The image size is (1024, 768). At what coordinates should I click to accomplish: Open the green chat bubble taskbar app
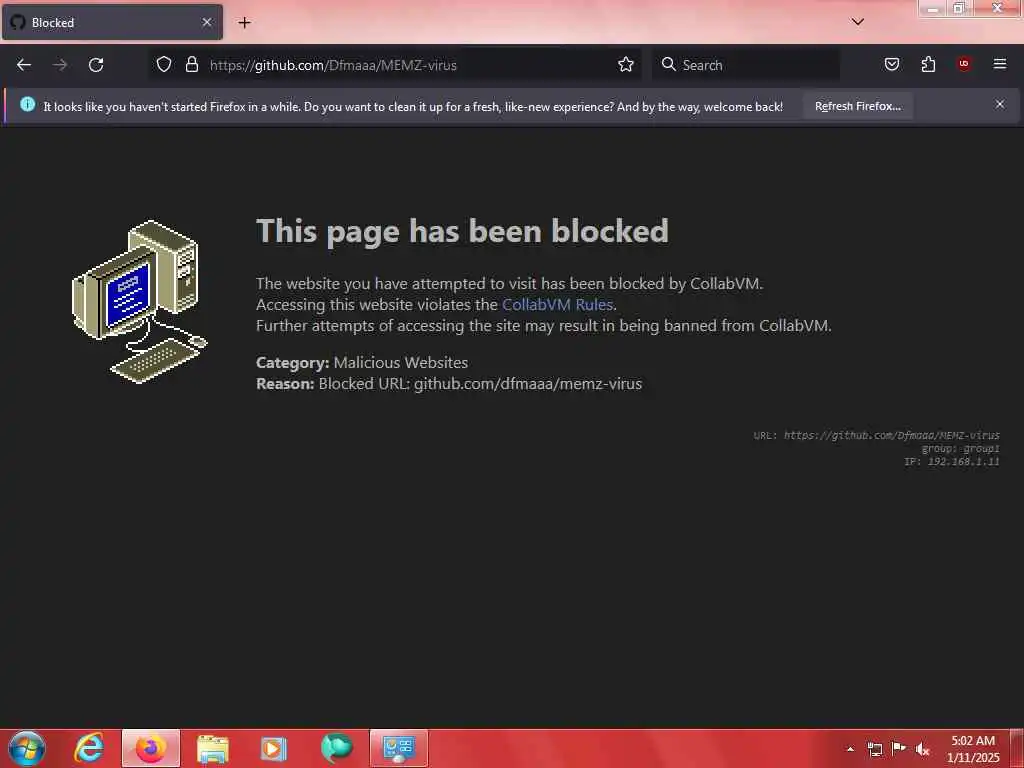coord(336,748)
